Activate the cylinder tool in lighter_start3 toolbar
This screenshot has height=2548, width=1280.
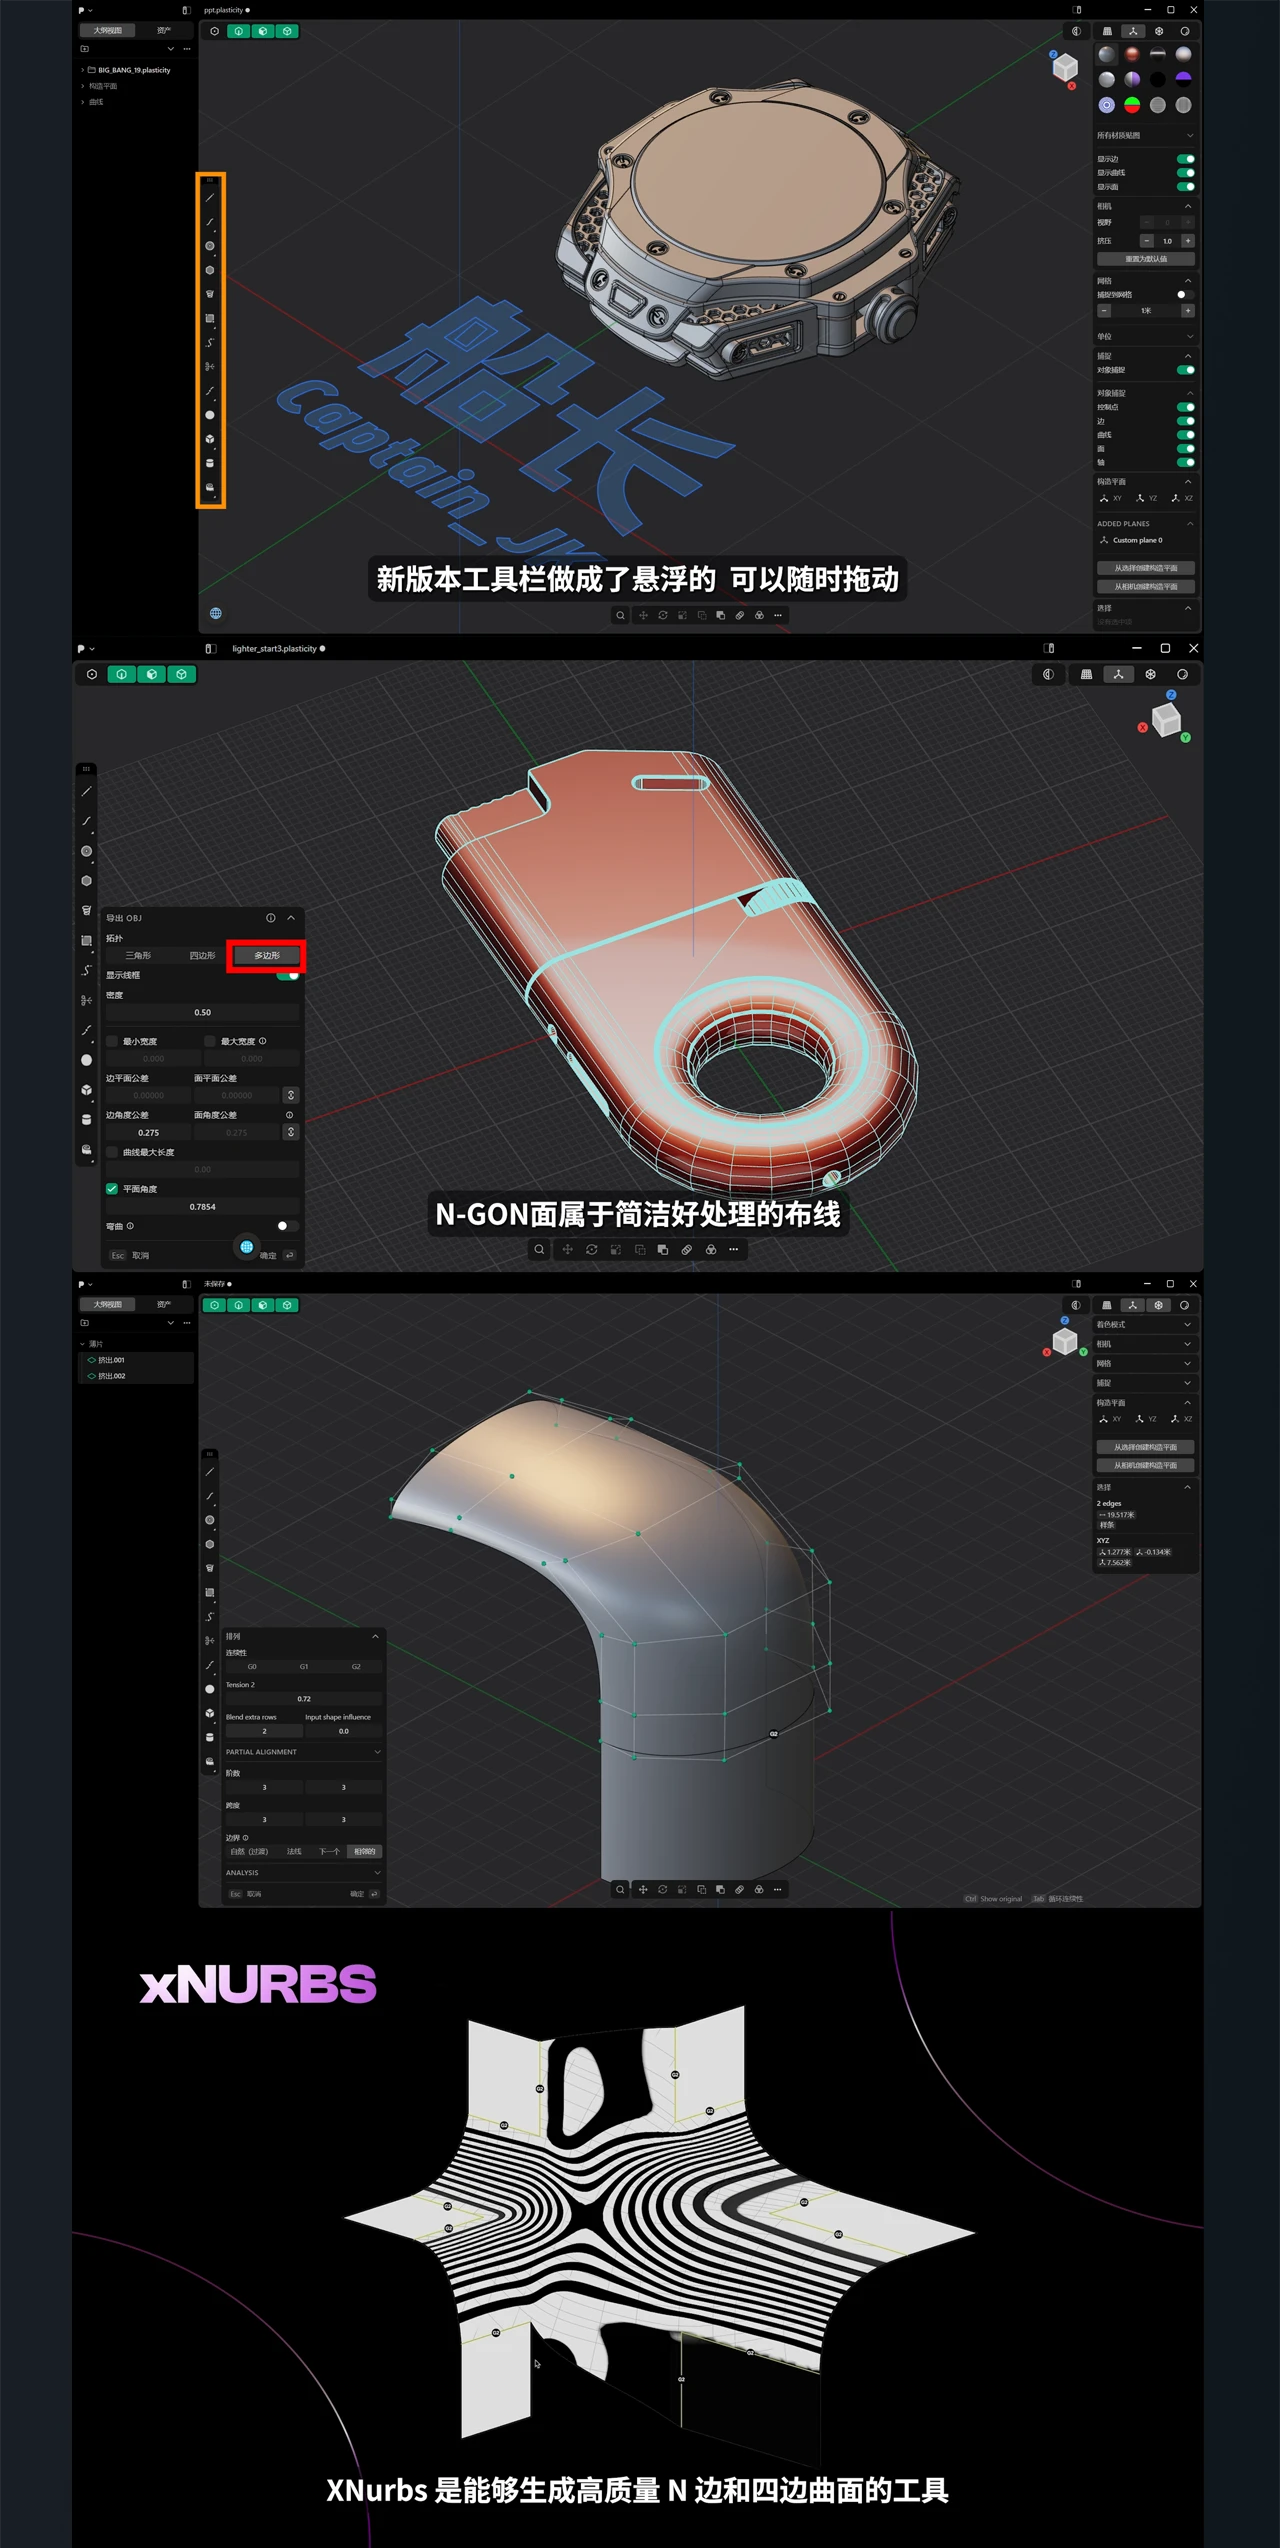87,1119
